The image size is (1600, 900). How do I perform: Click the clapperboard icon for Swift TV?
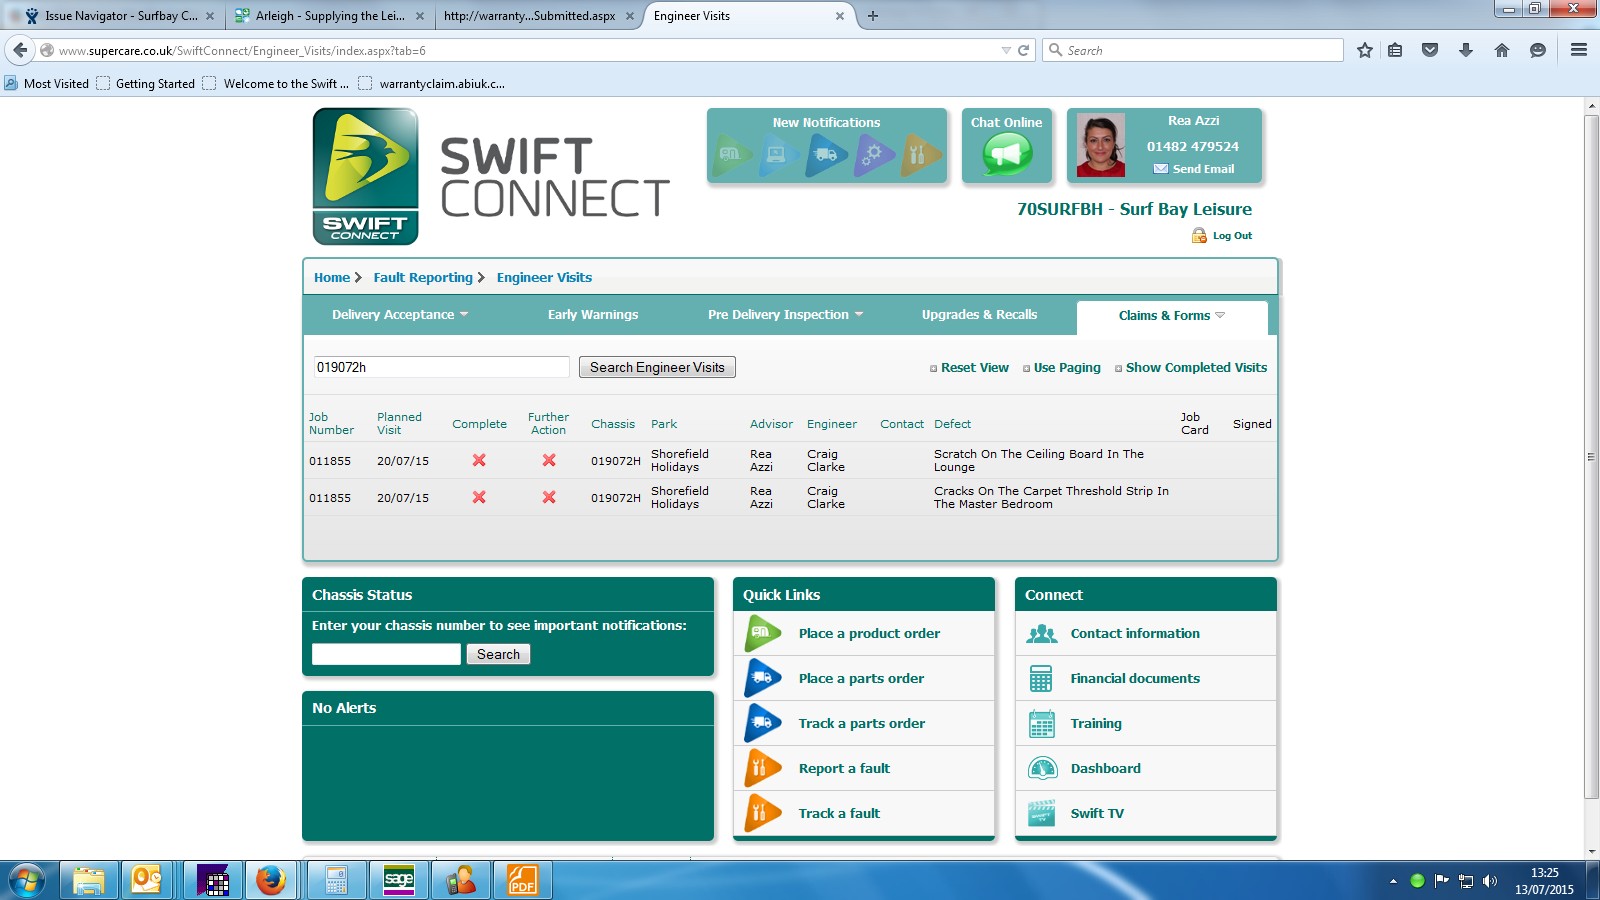pyautogui.click(x=1042, y=813)
